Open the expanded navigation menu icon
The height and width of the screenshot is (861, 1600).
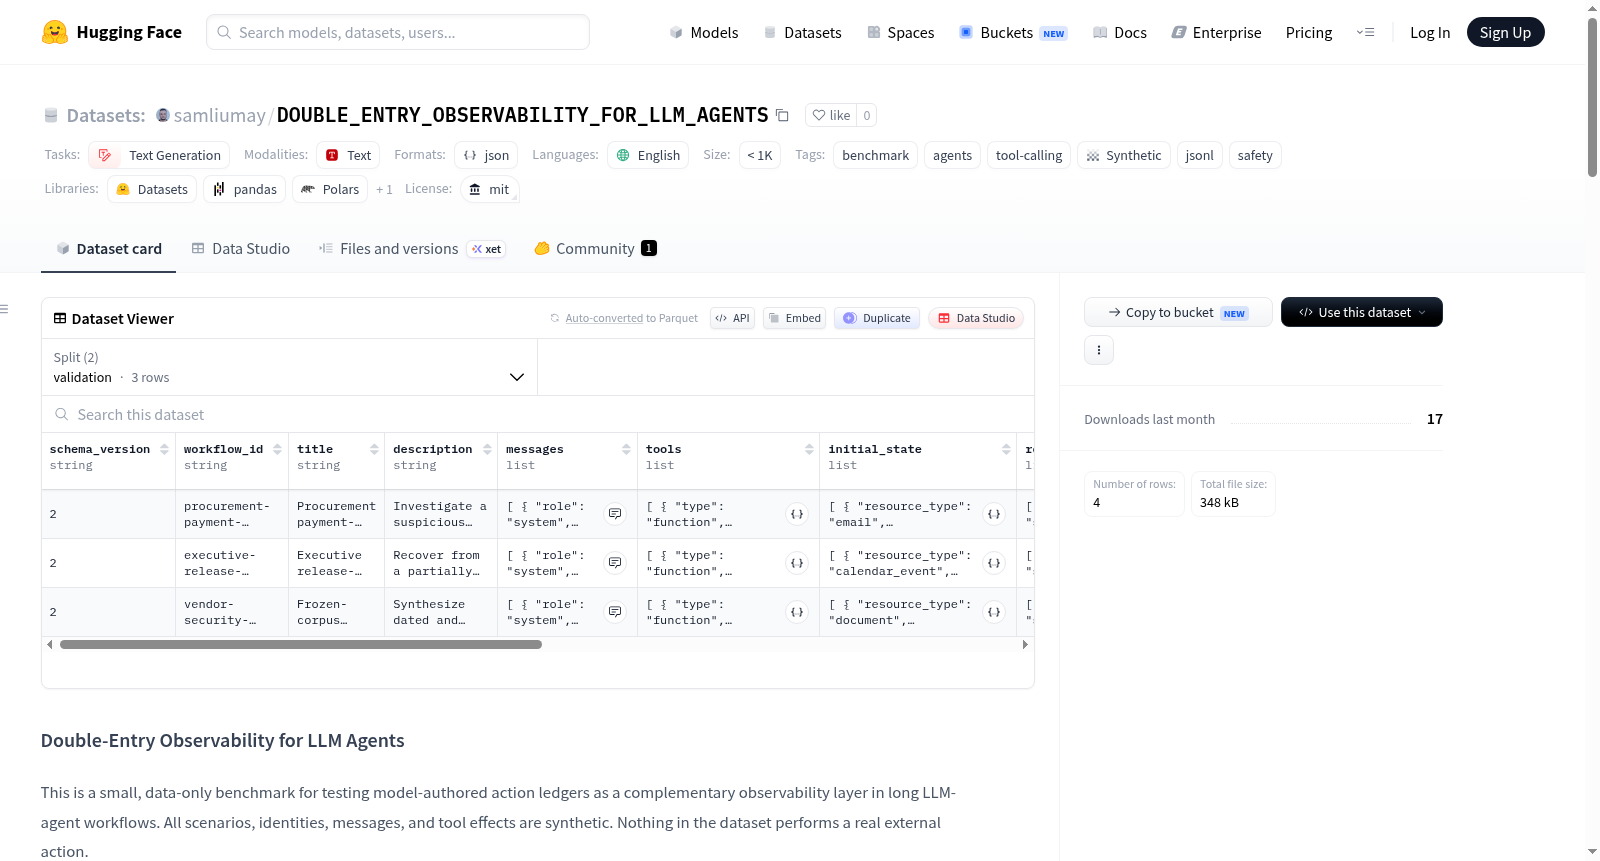coord(1365,32)
